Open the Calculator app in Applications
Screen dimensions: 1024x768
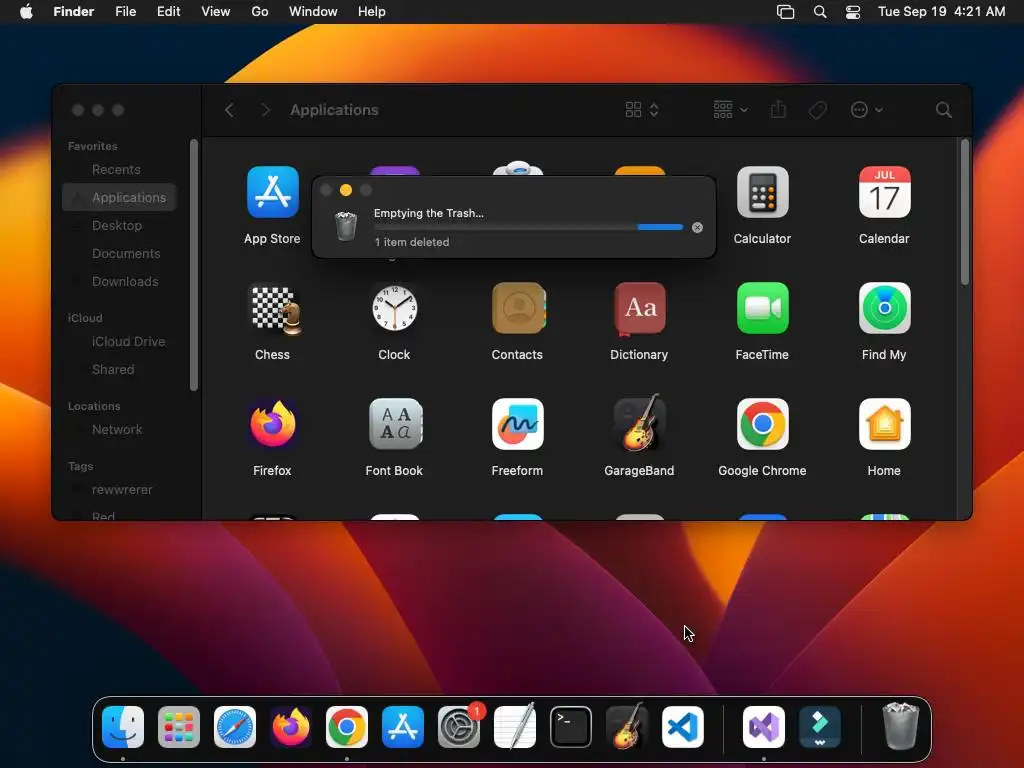[762, 192]
